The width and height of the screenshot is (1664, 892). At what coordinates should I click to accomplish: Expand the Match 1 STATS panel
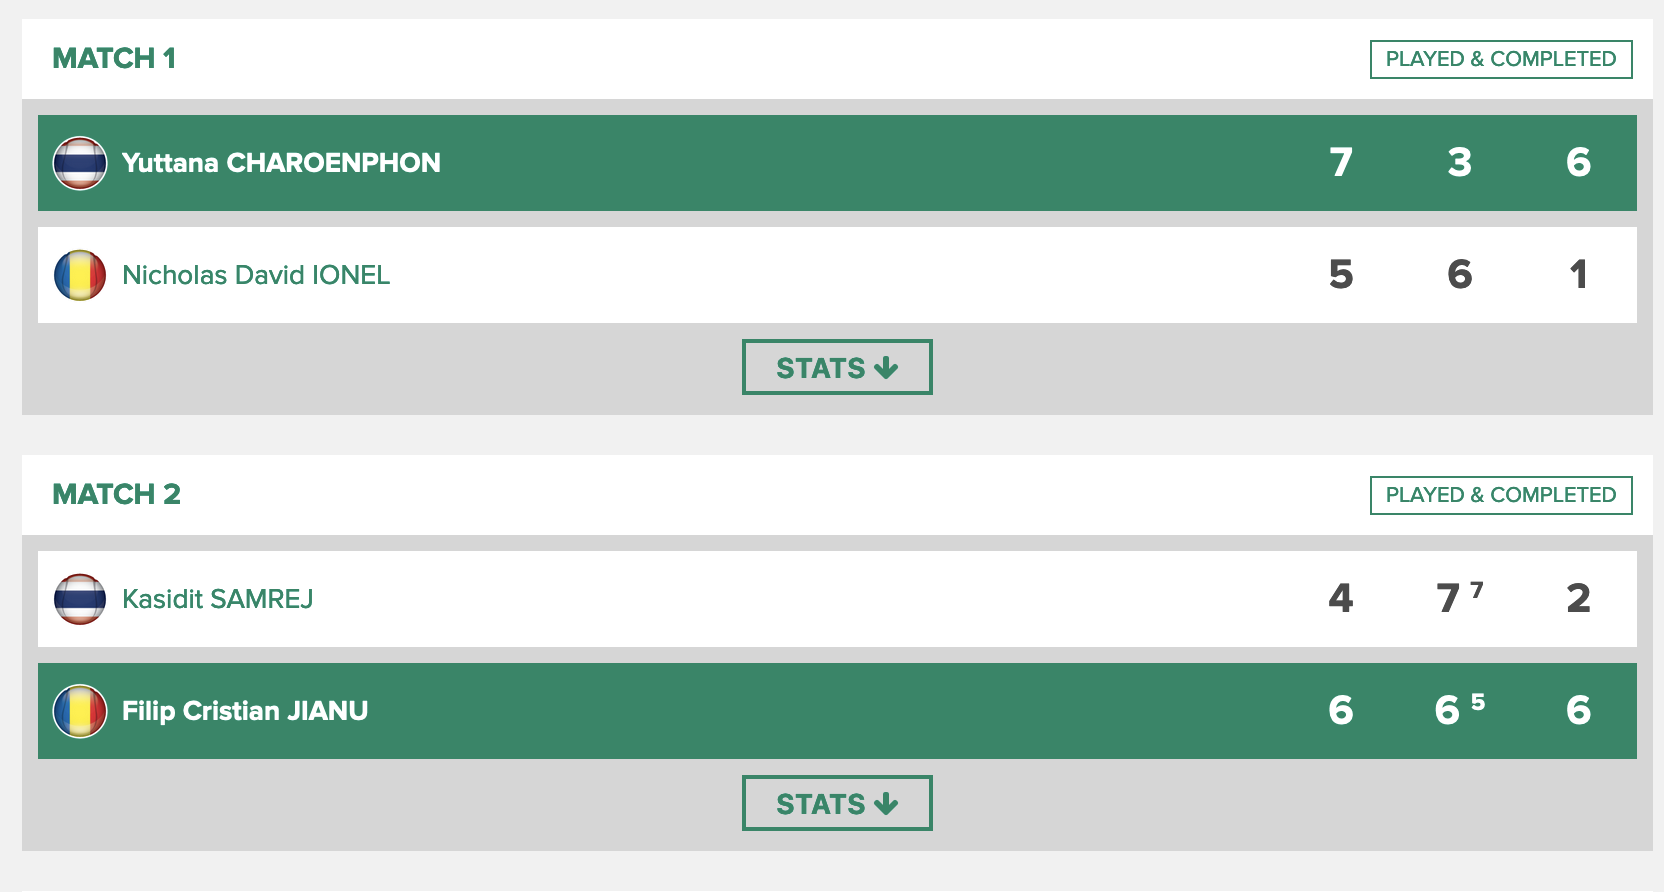(x=837, y=367)
